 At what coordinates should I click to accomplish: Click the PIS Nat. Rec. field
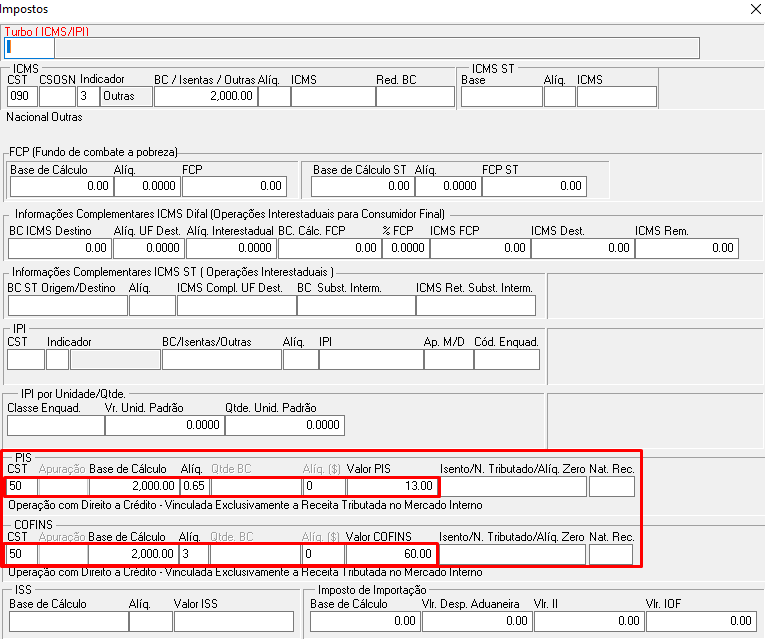pos(612,486)
